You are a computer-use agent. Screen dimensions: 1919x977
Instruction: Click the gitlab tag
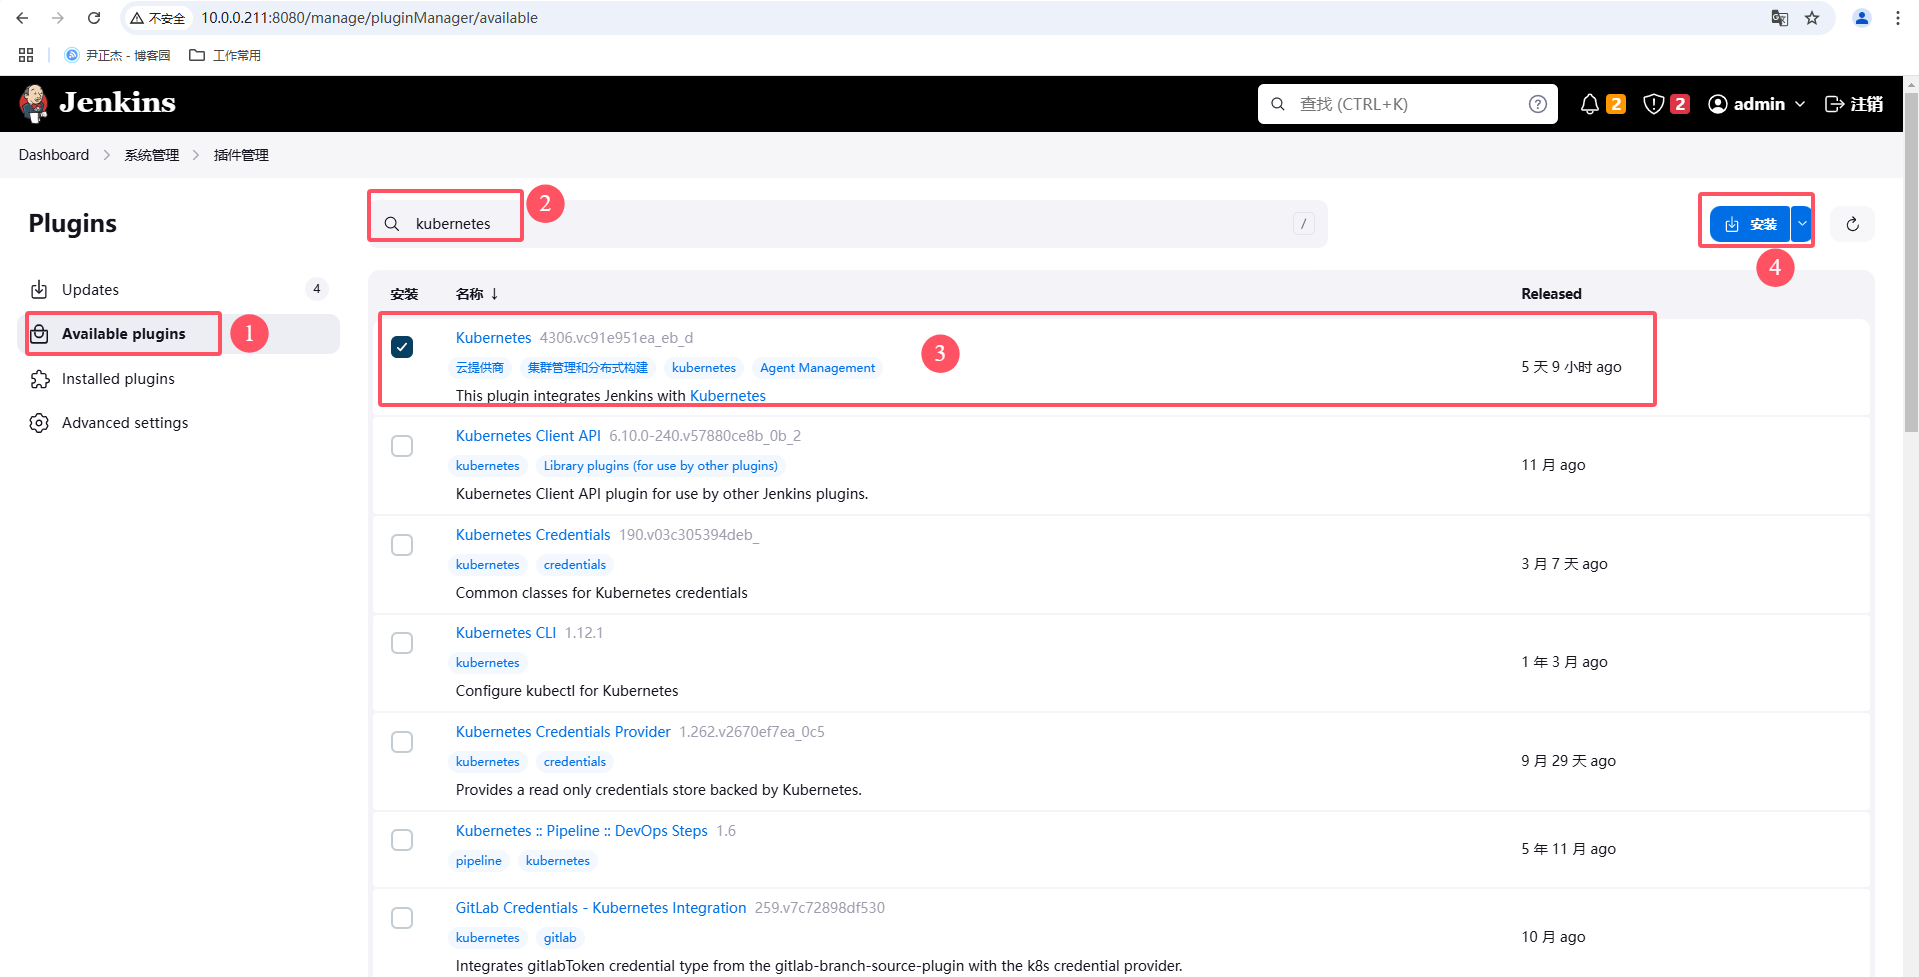coord(560,938)
